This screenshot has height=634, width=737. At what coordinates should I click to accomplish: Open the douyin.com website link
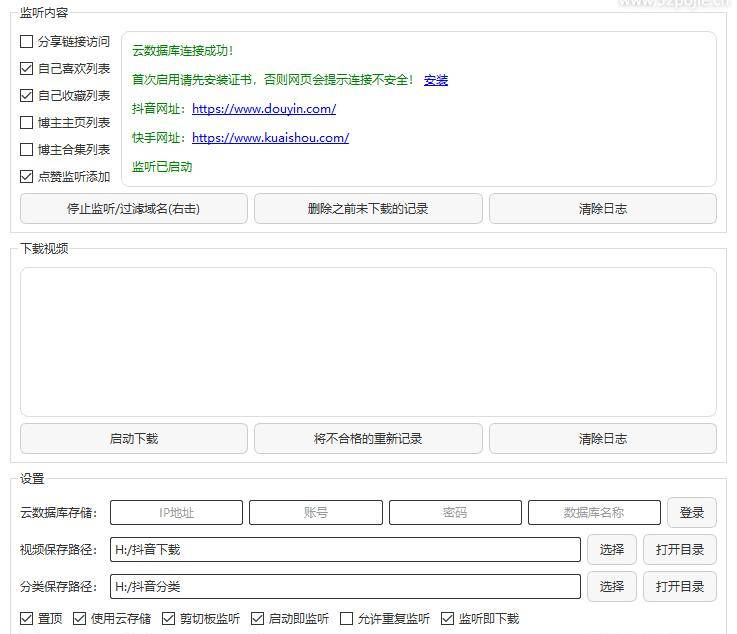tap(264, 109)
